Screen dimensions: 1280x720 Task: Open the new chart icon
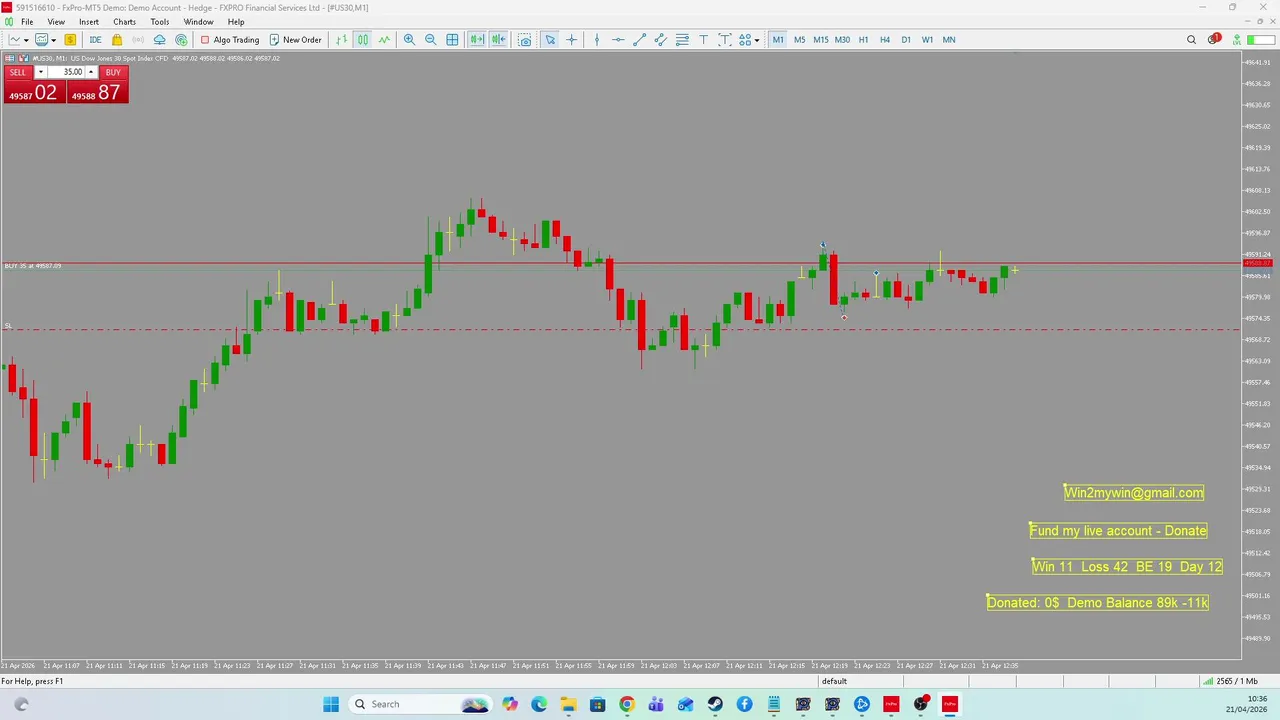(x=14, y=40)
